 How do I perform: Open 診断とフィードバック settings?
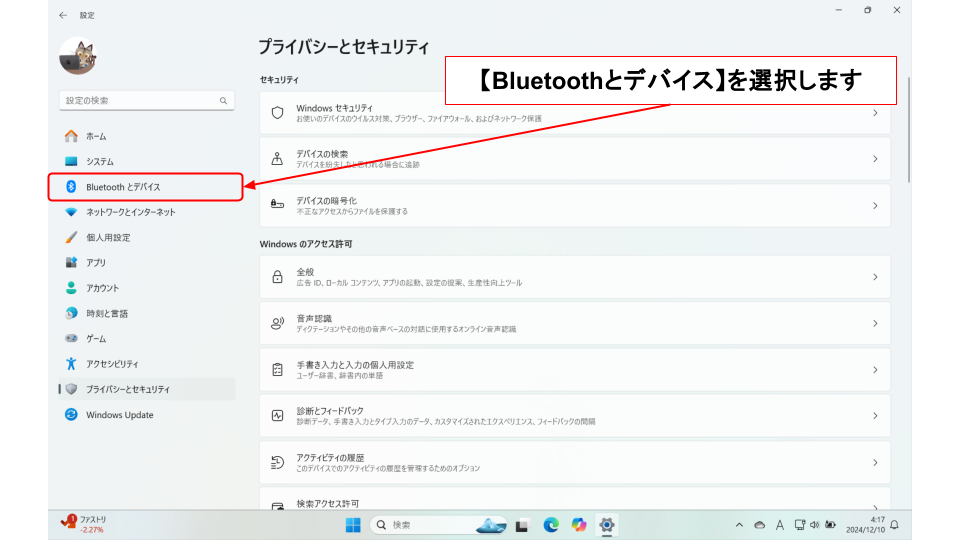(x=575, y=415)
